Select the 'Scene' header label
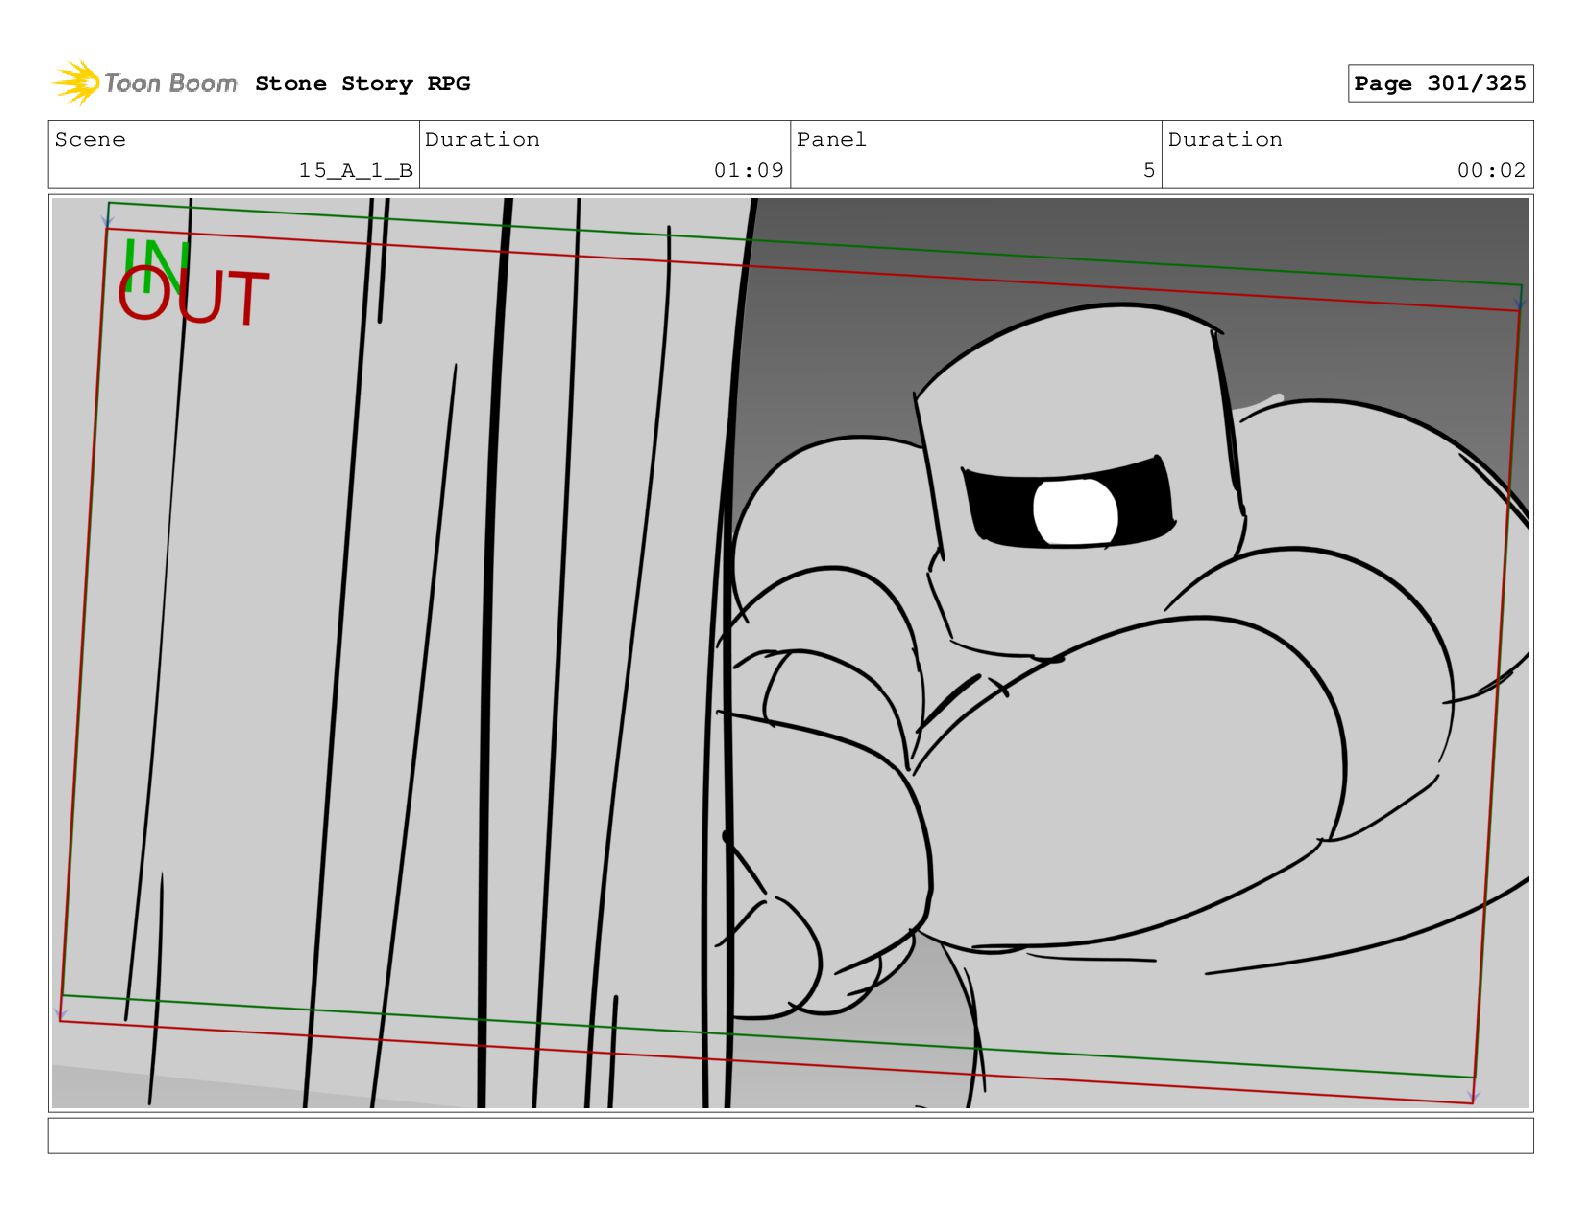The width and height of the screenshot is (1582, 1225). coord(91,140)
